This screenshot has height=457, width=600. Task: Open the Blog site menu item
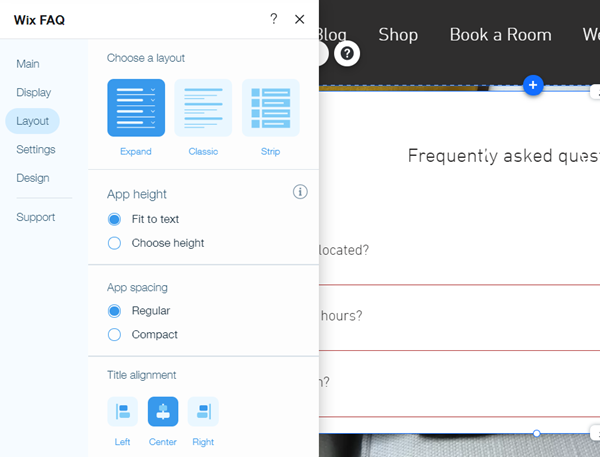tap(333, 36)
